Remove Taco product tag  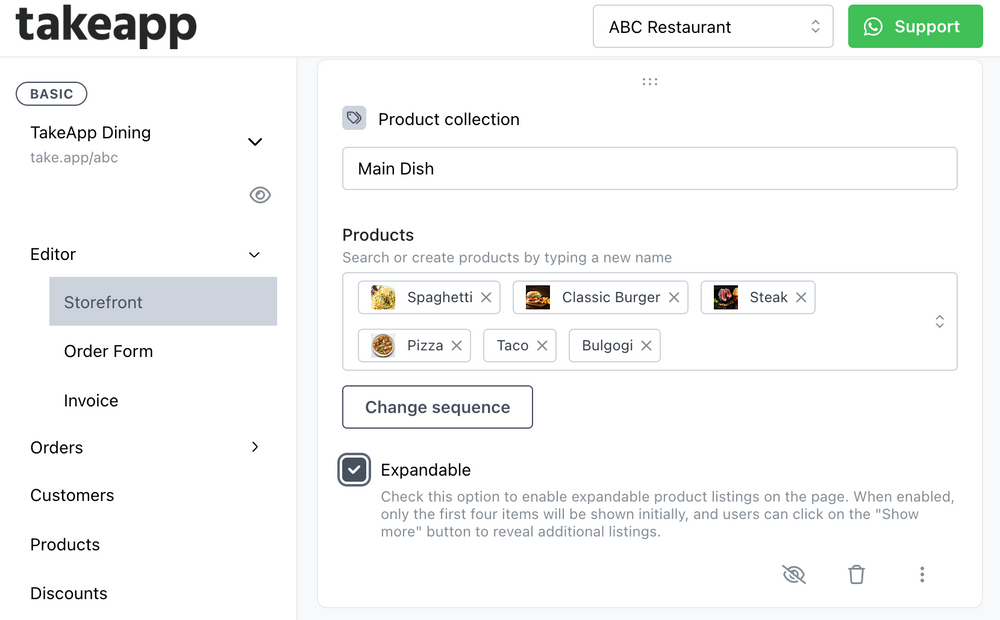pos(542,345)
